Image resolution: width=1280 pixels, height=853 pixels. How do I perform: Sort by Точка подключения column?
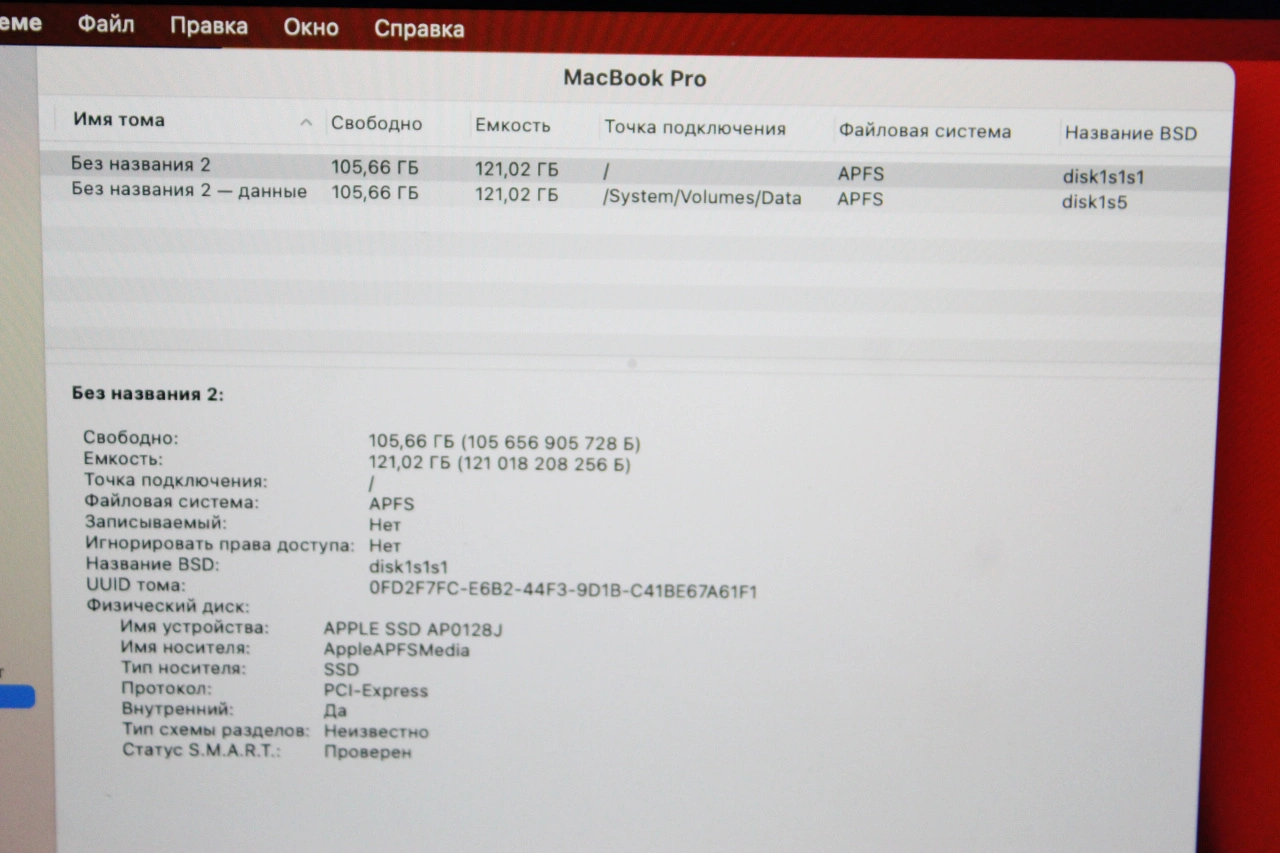click(695, 129)
